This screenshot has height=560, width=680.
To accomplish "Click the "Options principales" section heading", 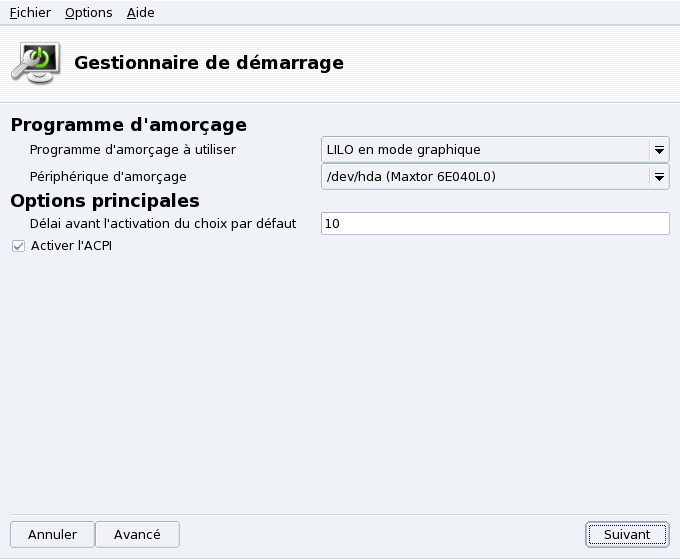I will [x=105, y=200].
